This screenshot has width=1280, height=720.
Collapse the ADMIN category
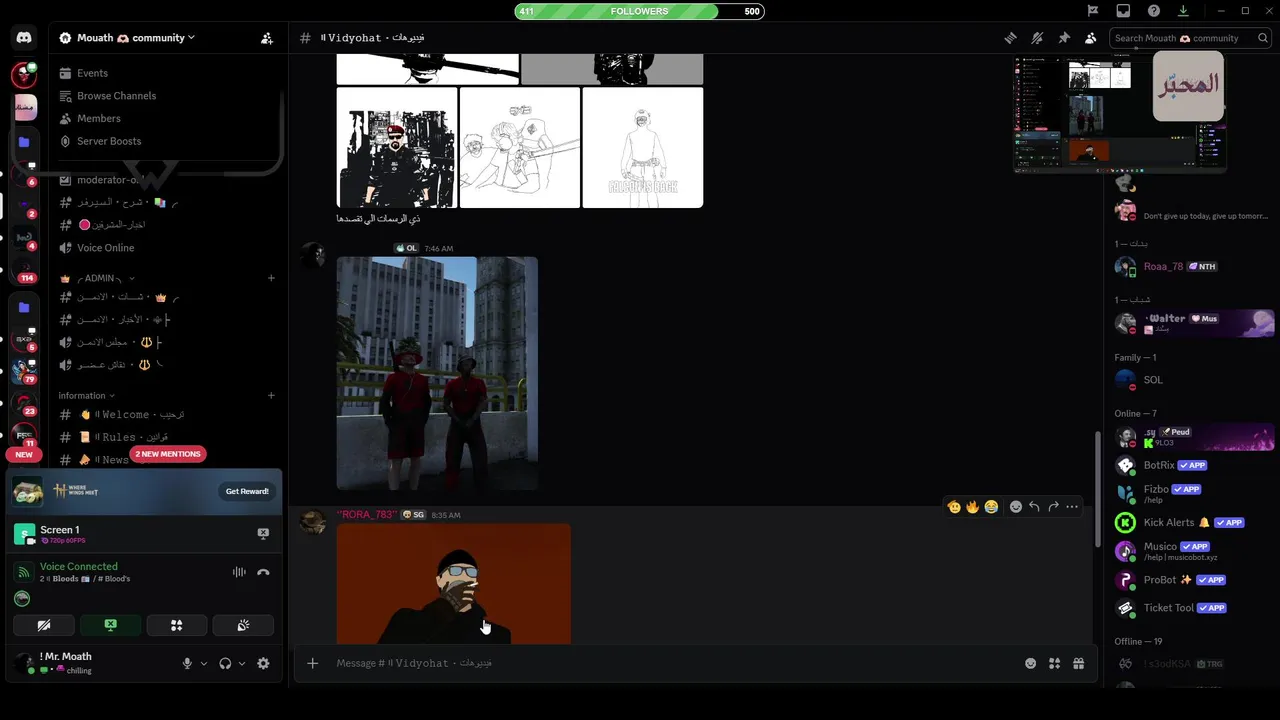(97, 278)
